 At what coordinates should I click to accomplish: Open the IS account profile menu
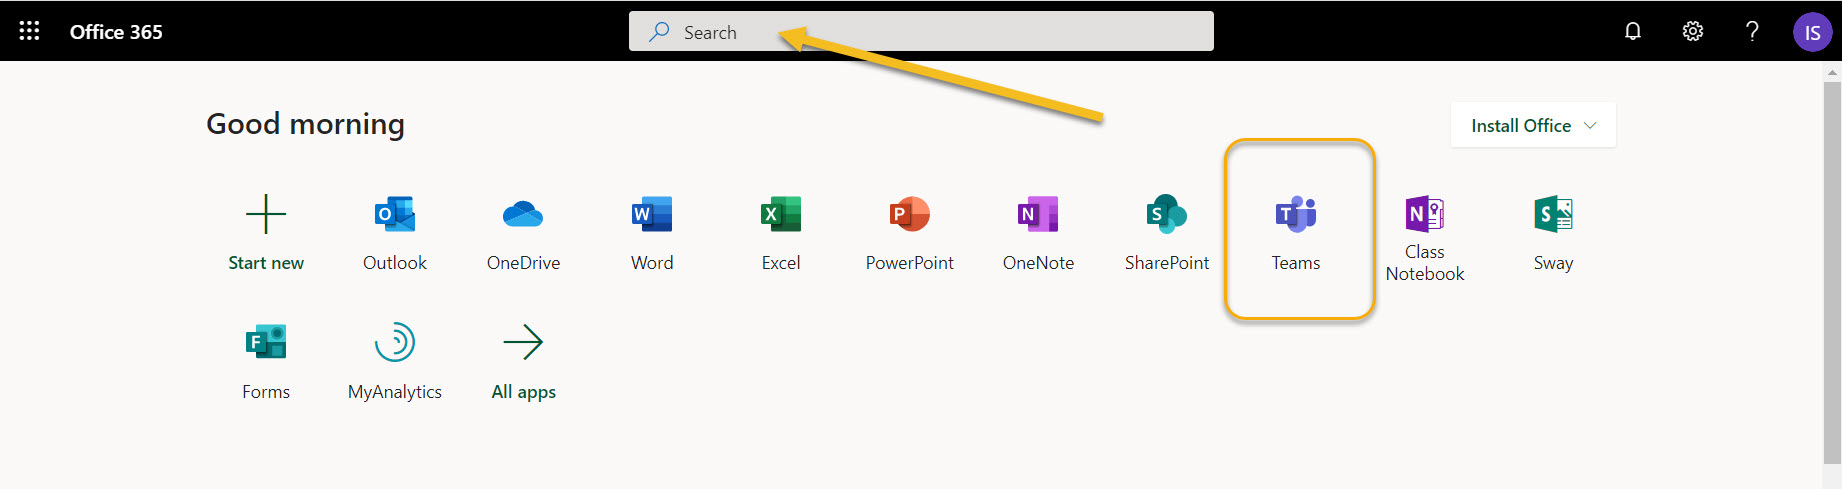coord(1812,32)
